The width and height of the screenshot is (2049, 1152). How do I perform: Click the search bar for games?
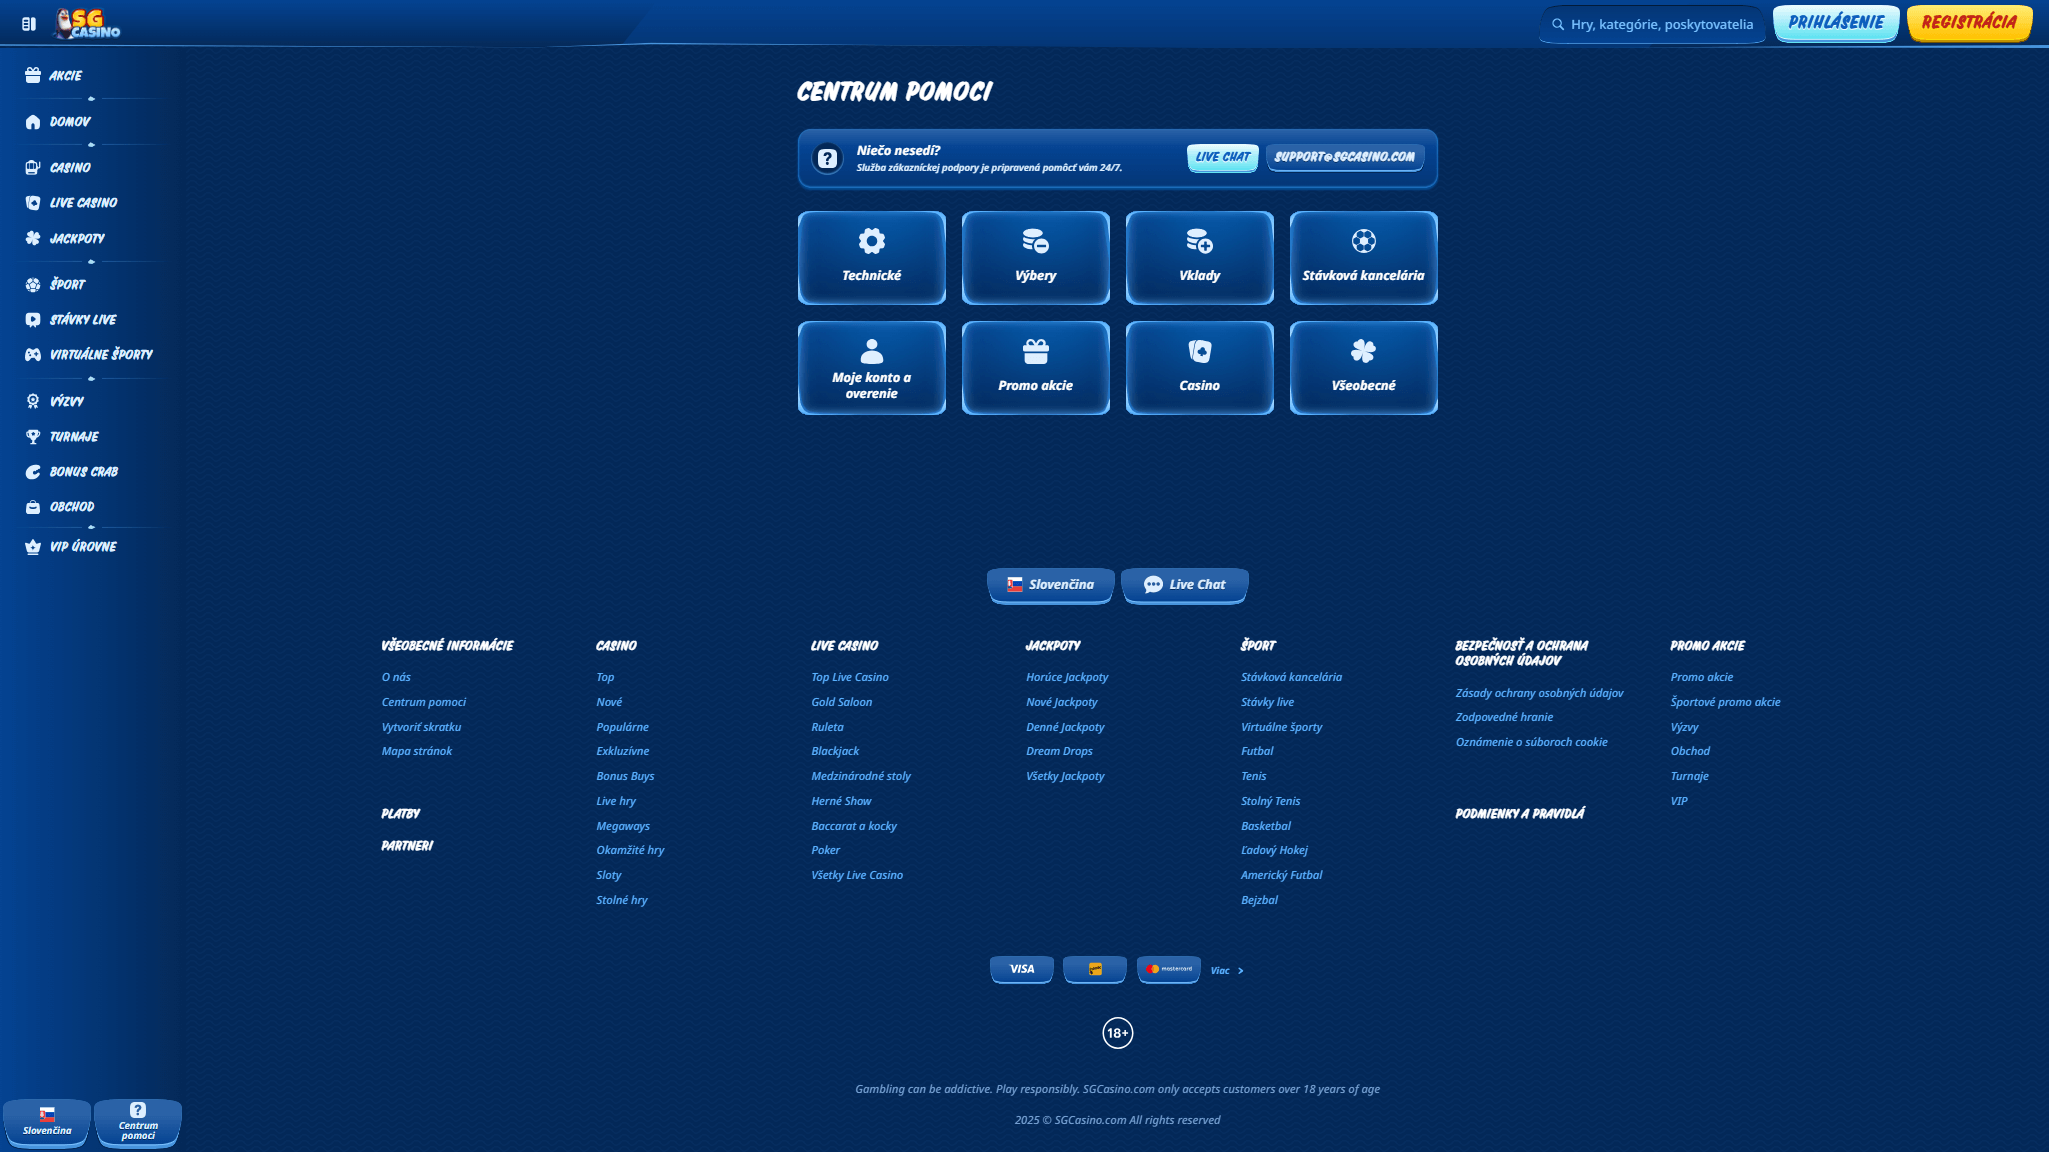tap(1652, 23)
